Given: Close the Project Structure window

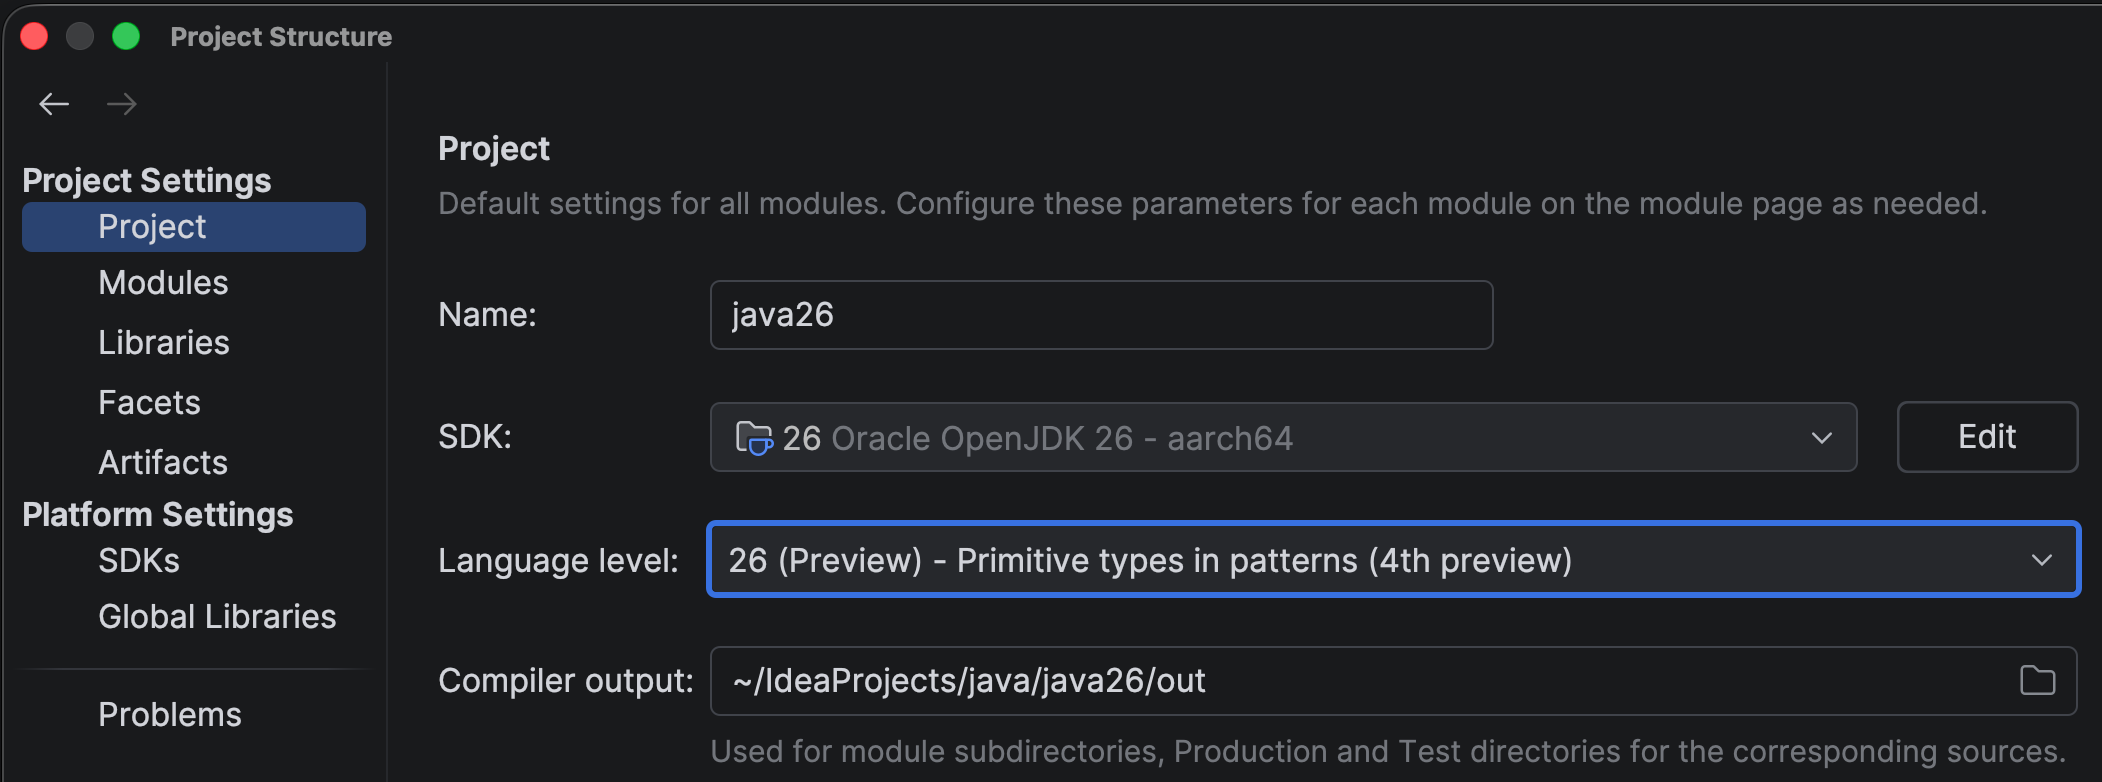Looking at the screenshot, I should (35, 37).
